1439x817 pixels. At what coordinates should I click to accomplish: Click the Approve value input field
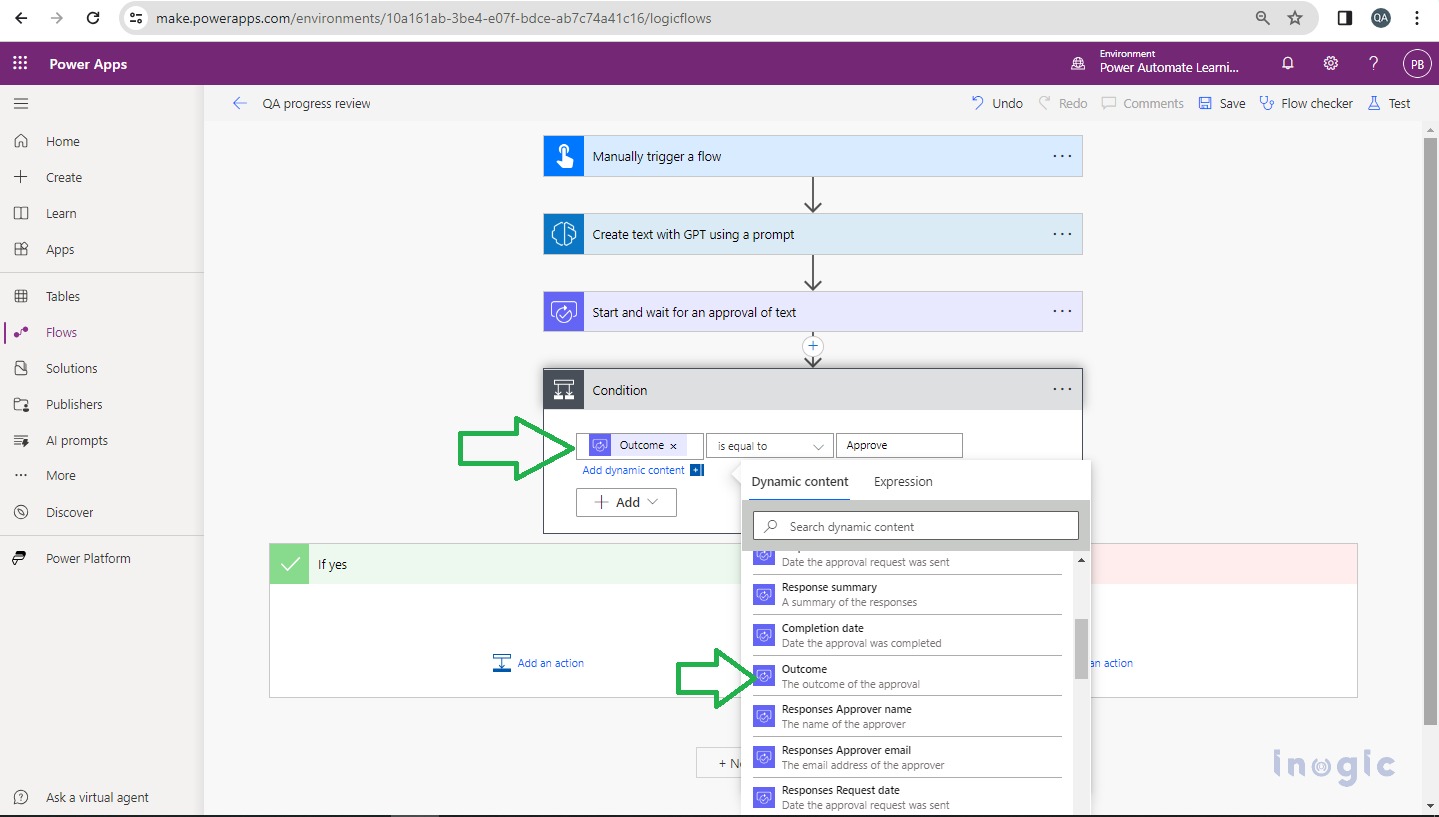[x=899, y=446]
